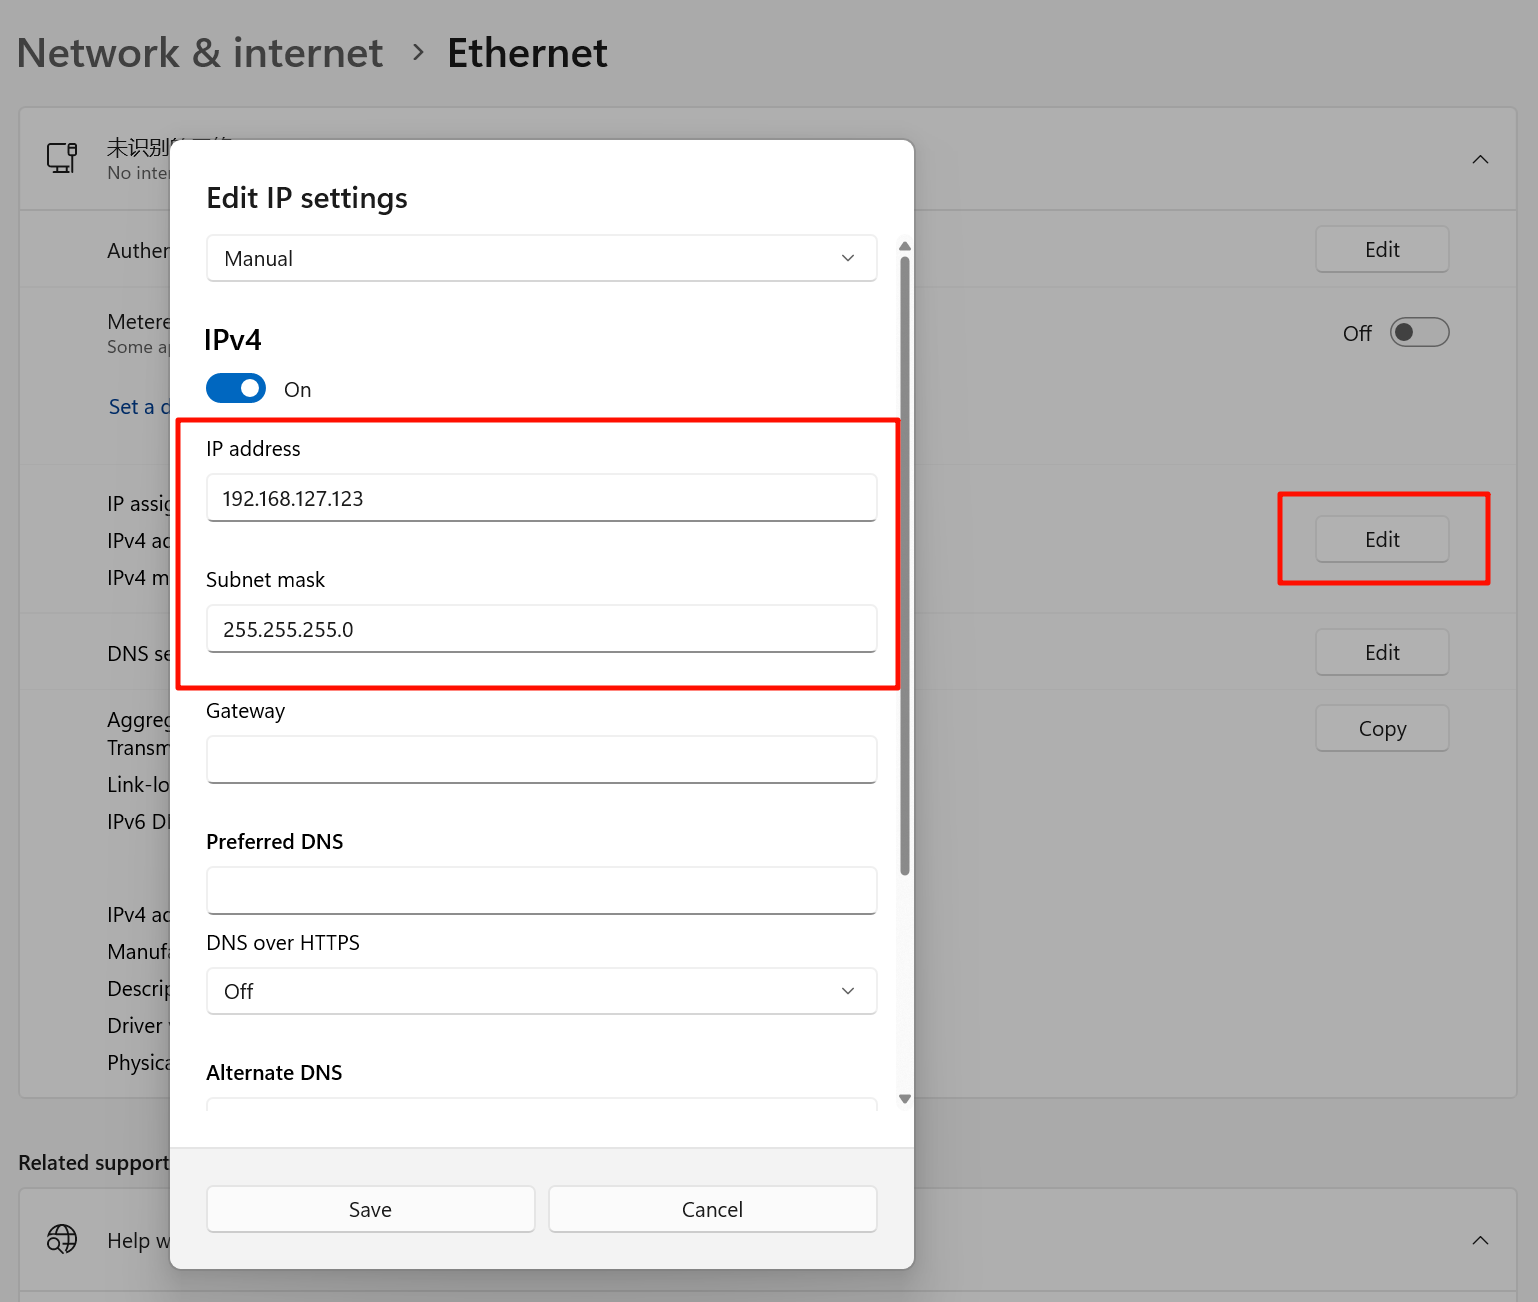Toggle the IPv4 switch off
This screenshot has height=1302, width=1538.
pyautogui.click(x=236, y=388)
